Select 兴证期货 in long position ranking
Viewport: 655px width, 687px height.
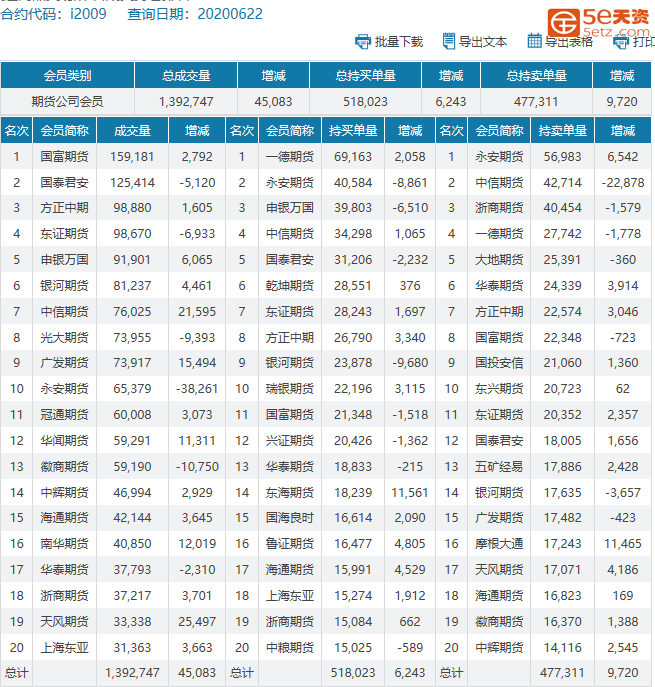tap(290, 440)
